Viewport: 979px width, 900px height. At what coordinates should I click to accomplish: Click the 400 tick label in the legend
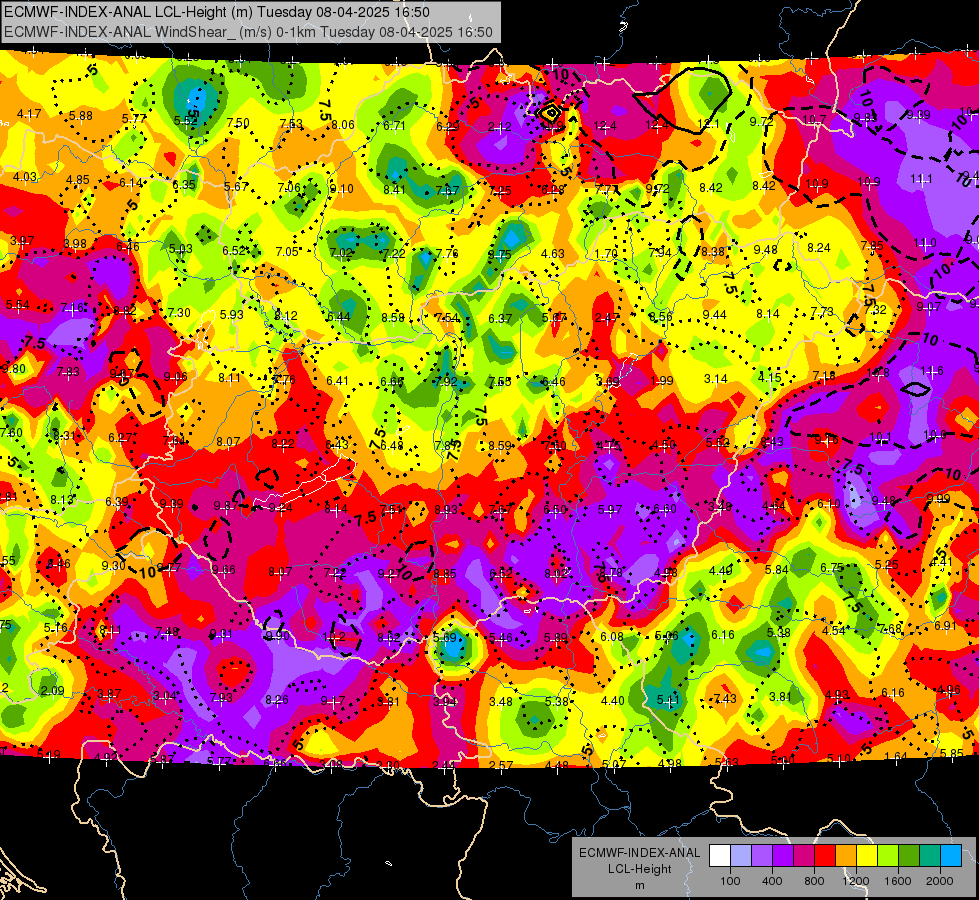coord(772,881)
